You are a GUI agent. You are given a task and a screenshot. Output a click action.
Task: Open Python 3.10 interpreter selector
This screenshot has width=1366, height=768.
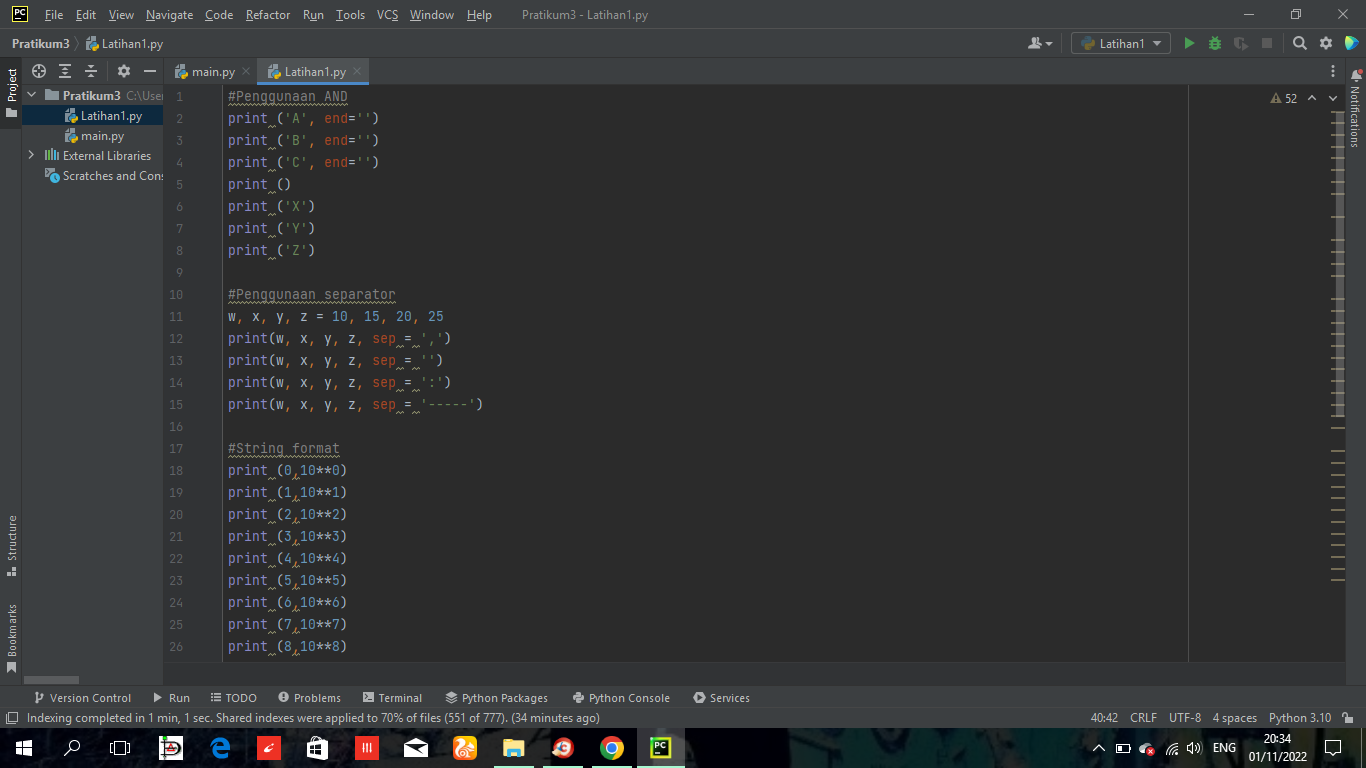1299,718
